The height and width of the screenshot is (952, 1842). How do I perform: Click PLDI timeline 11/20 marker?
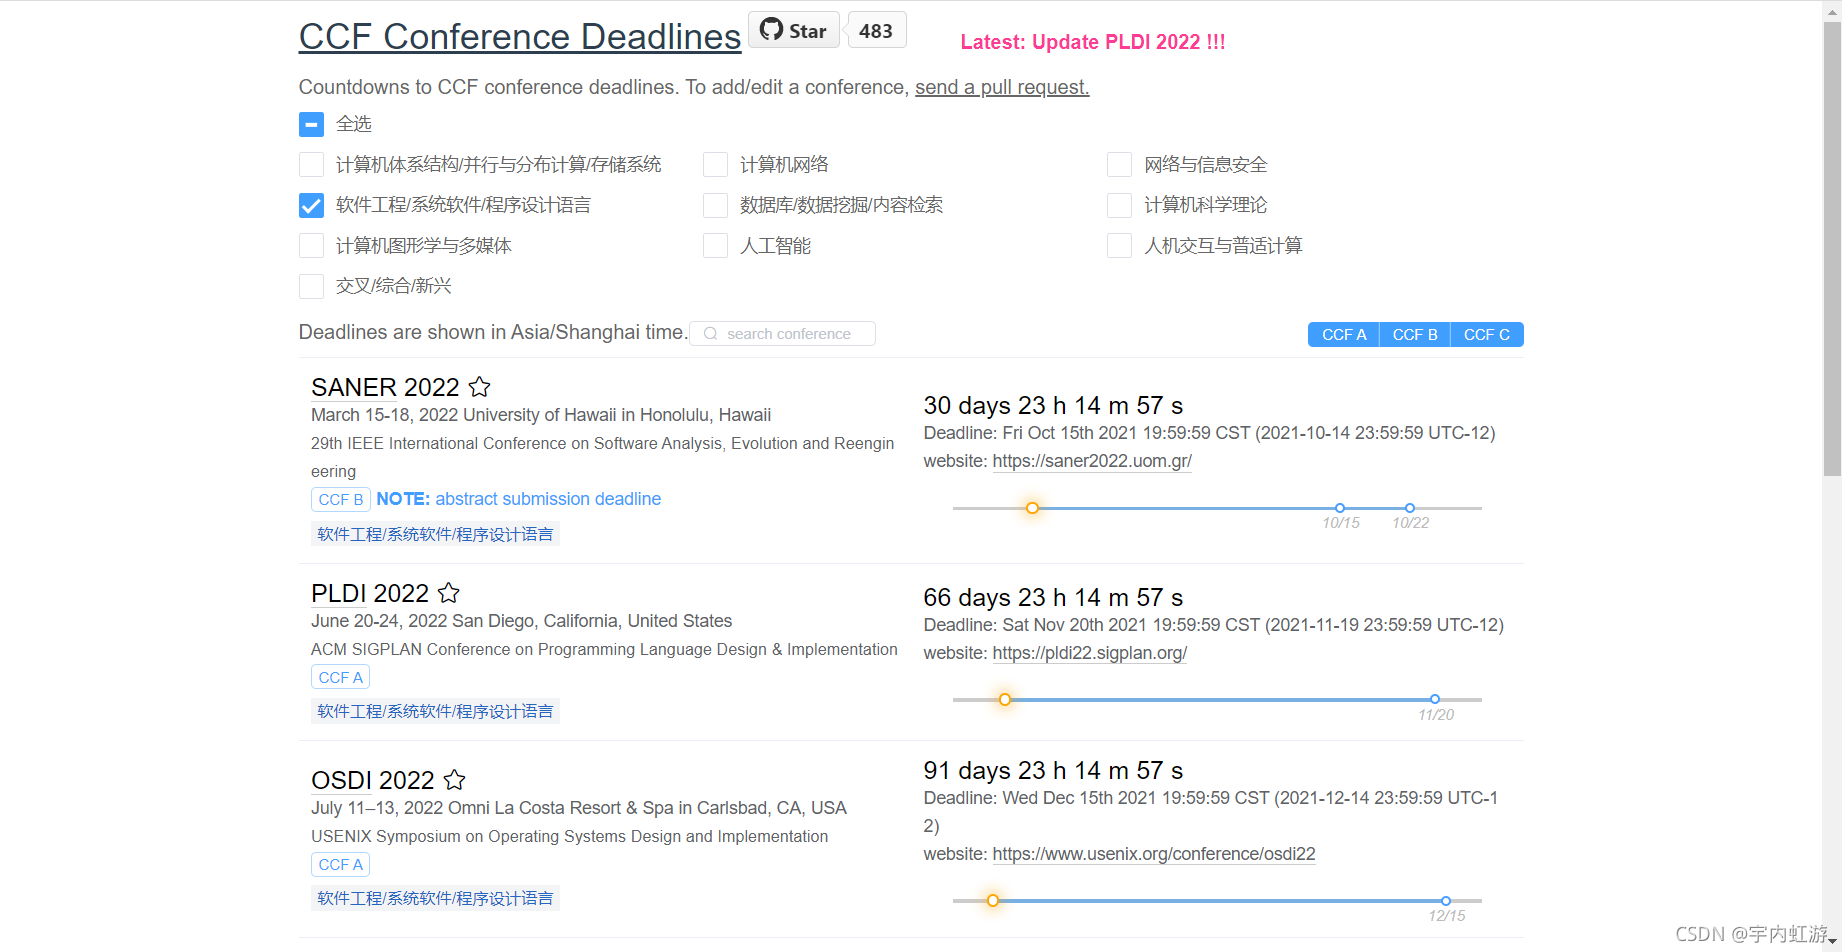pyautogui.click(x=1435, y=699)
